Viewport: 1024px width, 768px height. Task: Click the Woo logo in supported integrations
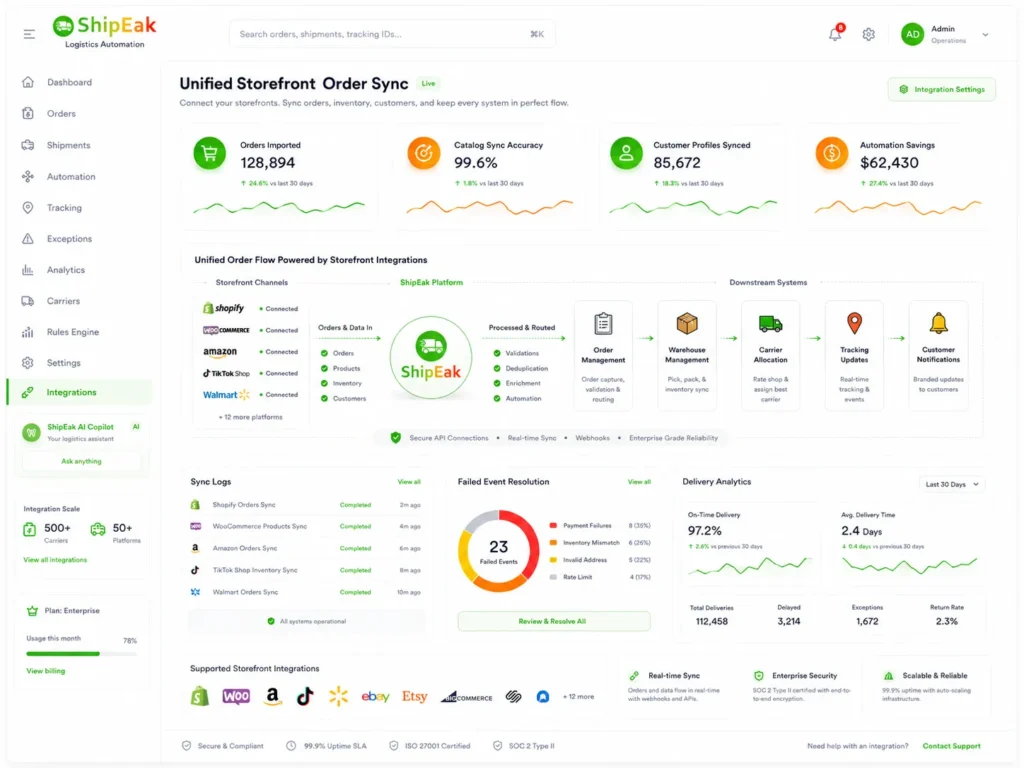click(236, 696)
